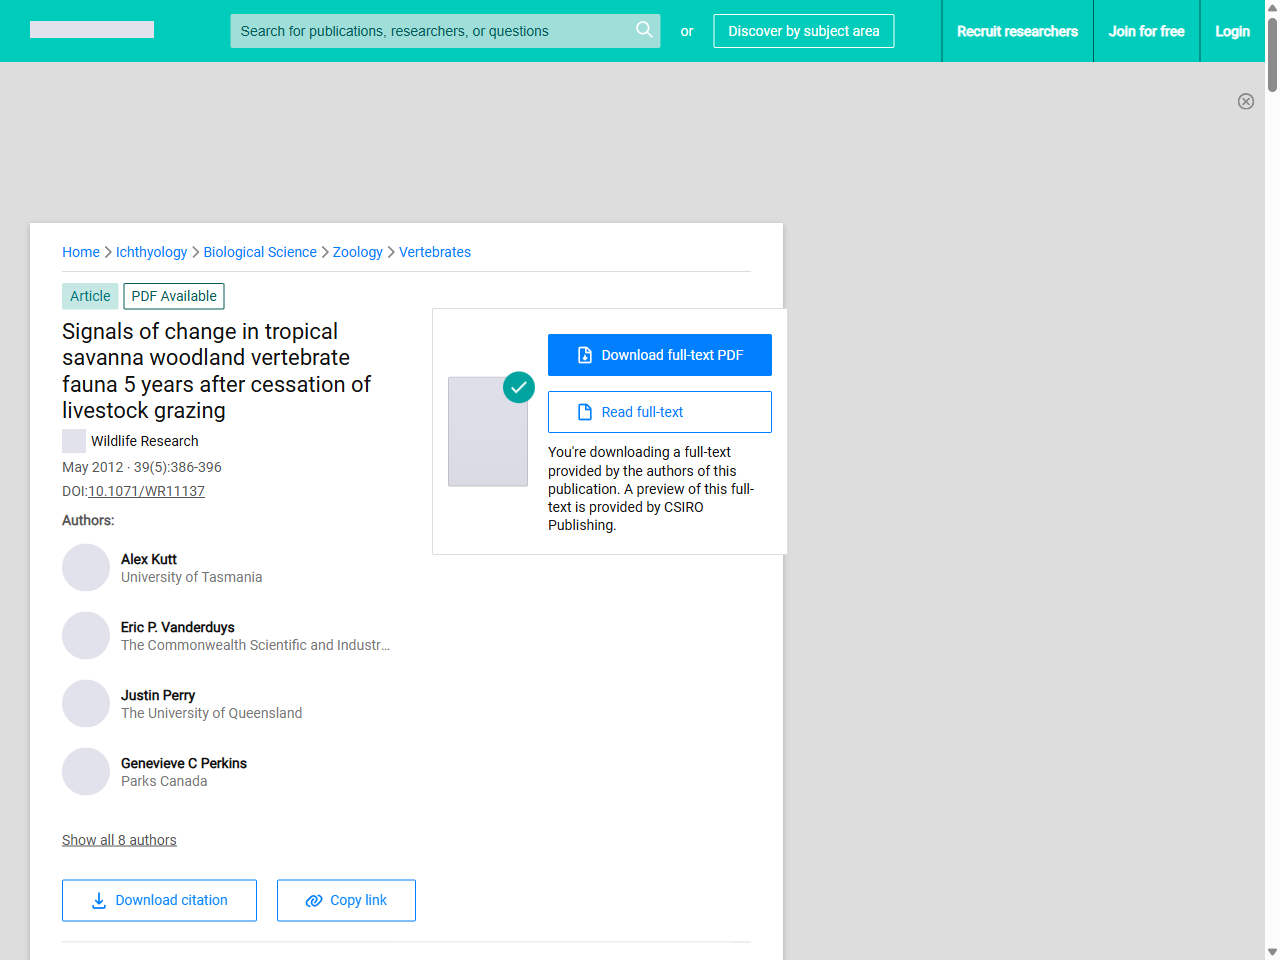Click the Wildlife Research journal logo
Screen dimensions: 1280x960
(x=74, y=441)
